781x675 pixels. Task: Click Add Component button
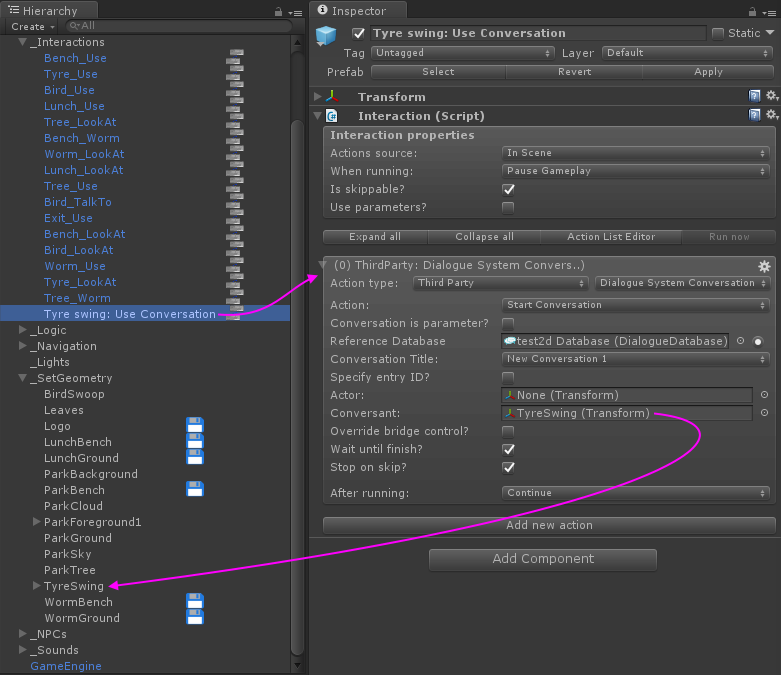[x=543, y=559]
